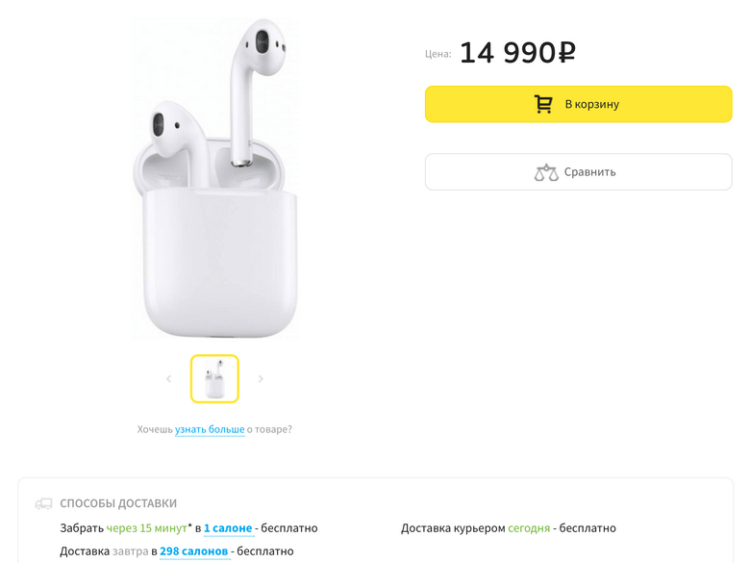Click the 14 990₽ price text

coord(518,53)
